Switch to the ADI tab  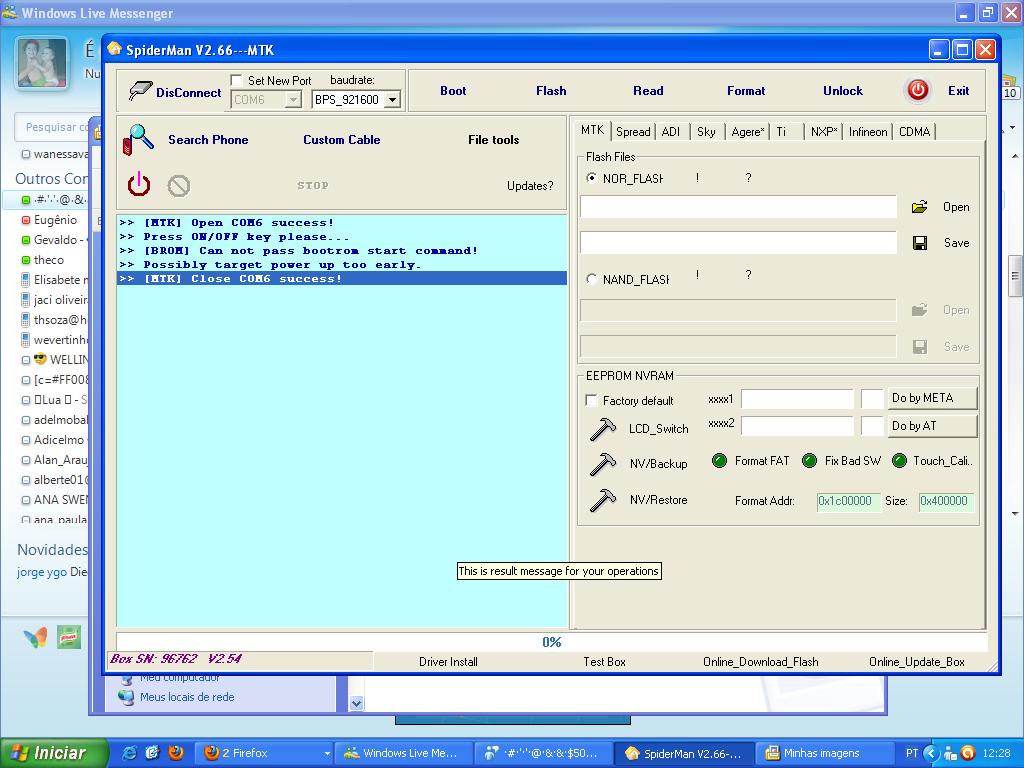pyautogui.click(x=671, y=132)
